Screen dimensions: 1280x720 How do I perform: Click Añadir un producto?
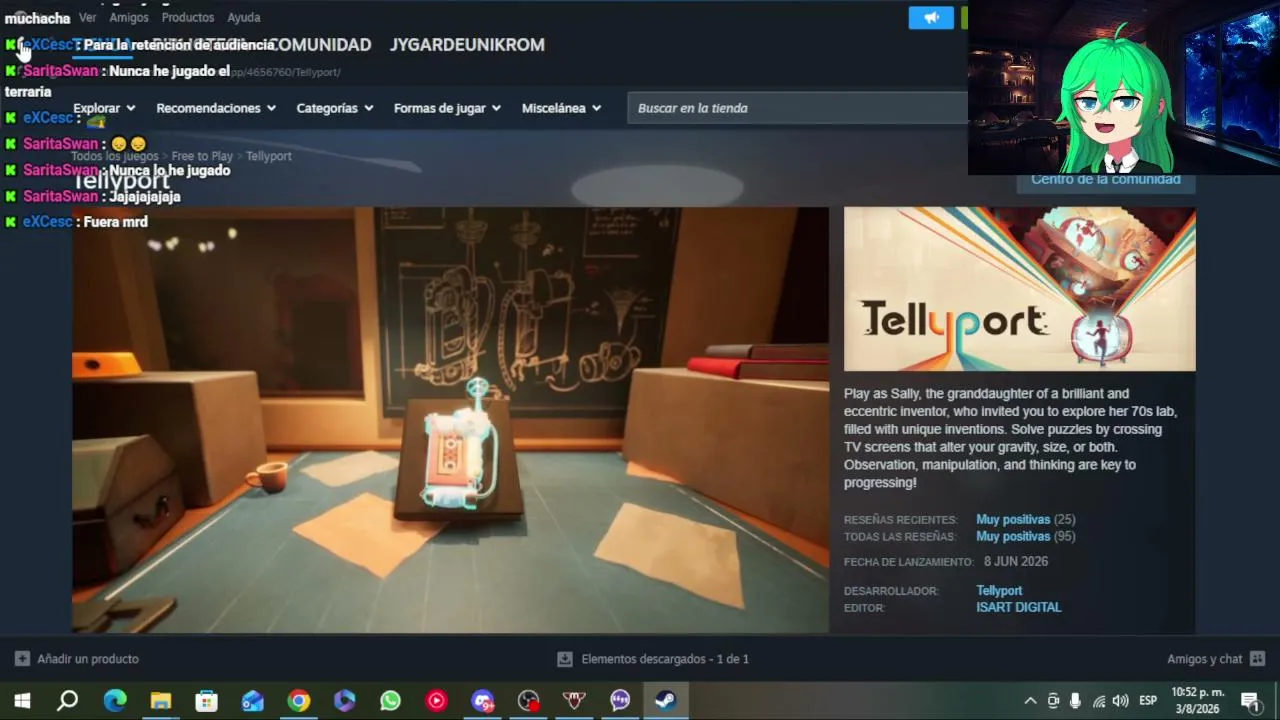point(88,659)
